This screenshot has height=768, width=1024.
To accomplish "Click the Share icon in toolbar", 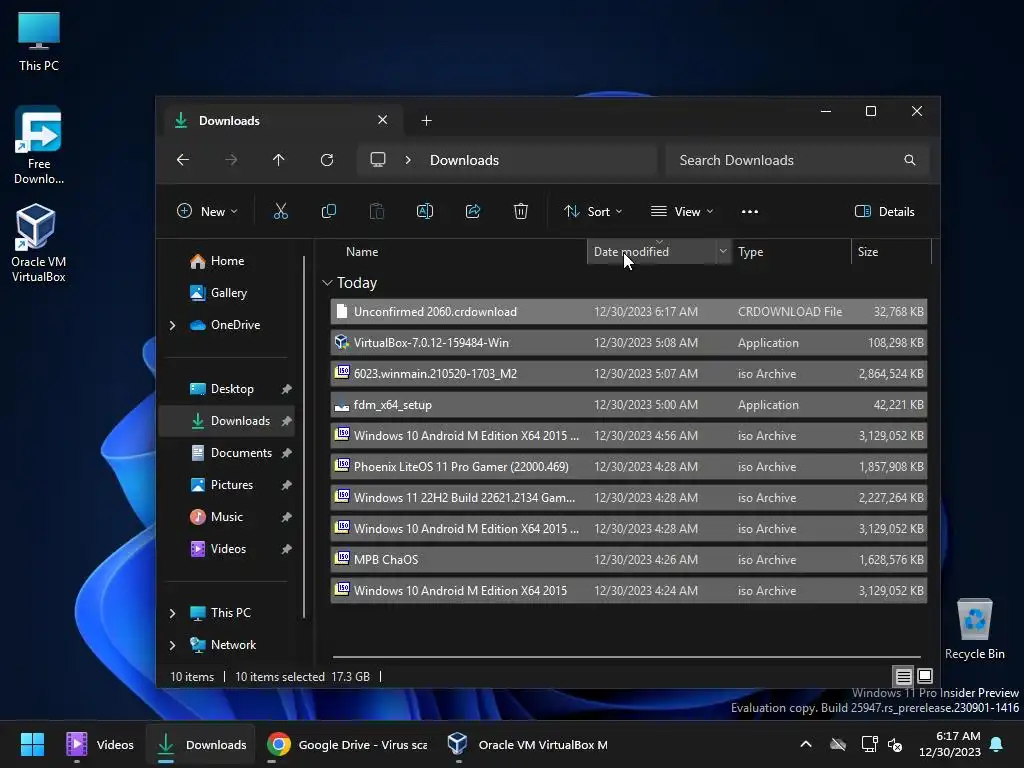I will pos(473,211).
